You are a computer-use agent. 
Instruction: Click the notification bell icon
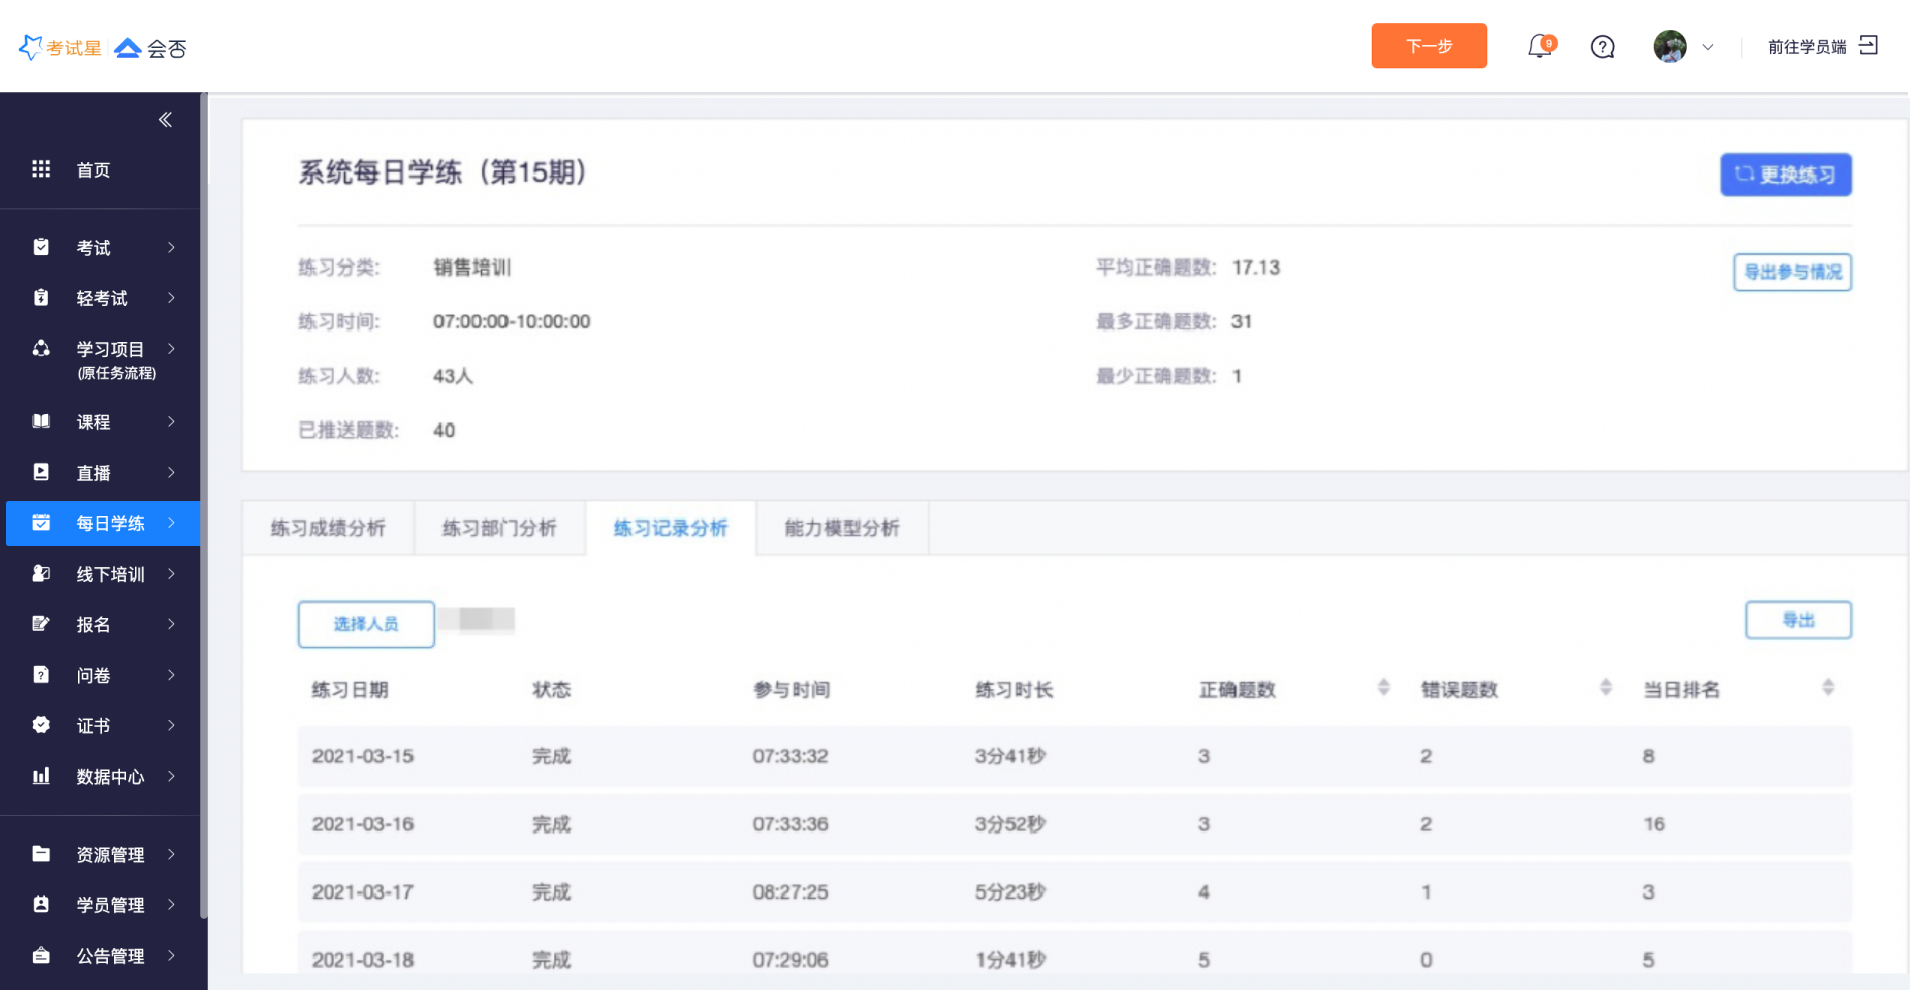click(x=1540, y=47)
